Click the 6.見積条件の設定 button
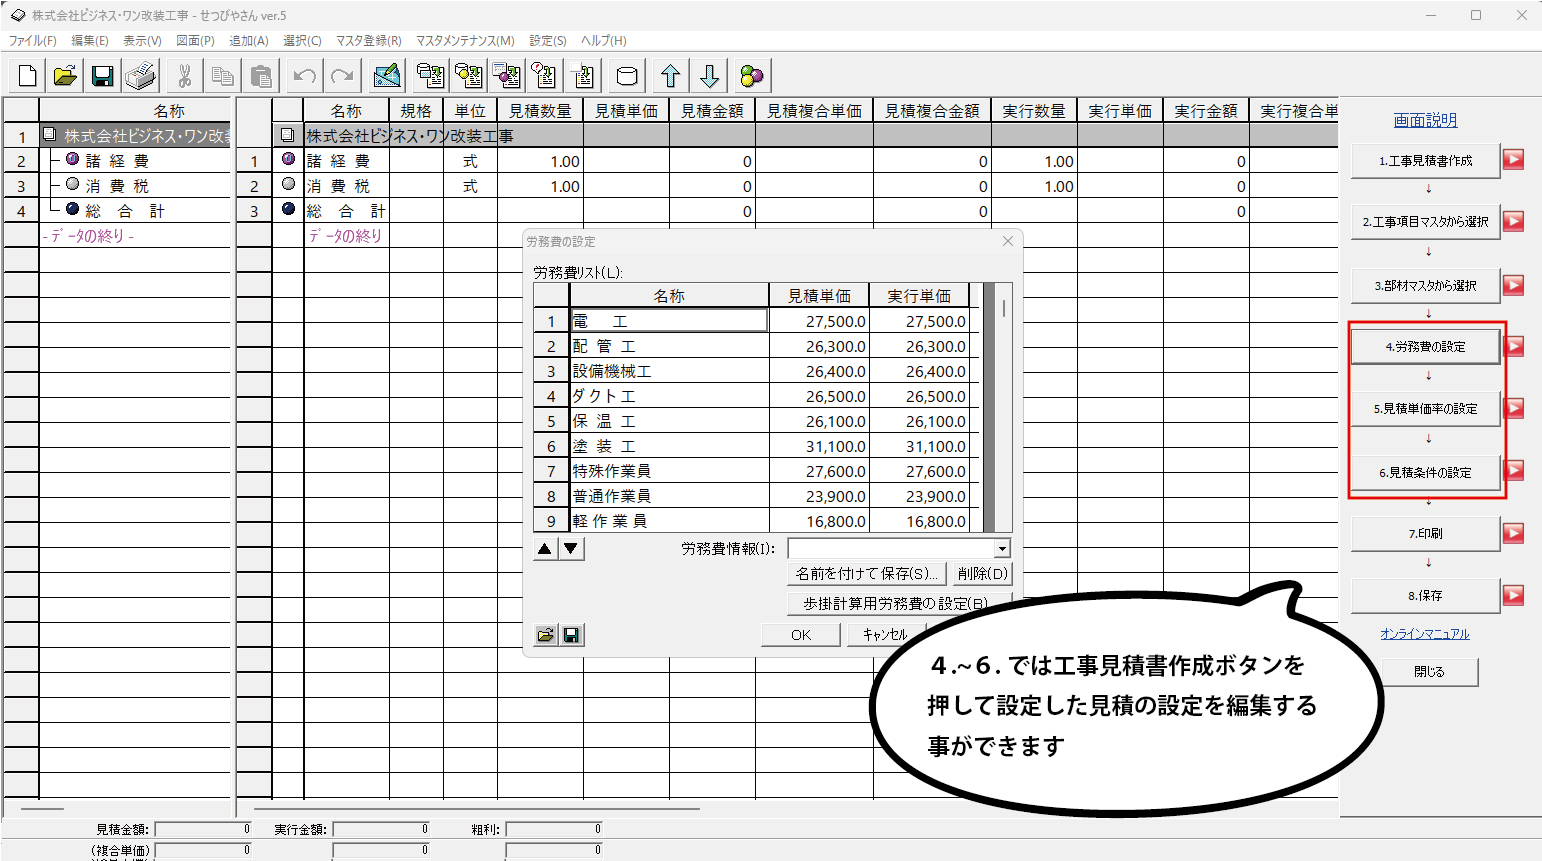Image resolution: width=1542 pixels, height=861 pixels. pyautogui.click(x=1425, y=472)
